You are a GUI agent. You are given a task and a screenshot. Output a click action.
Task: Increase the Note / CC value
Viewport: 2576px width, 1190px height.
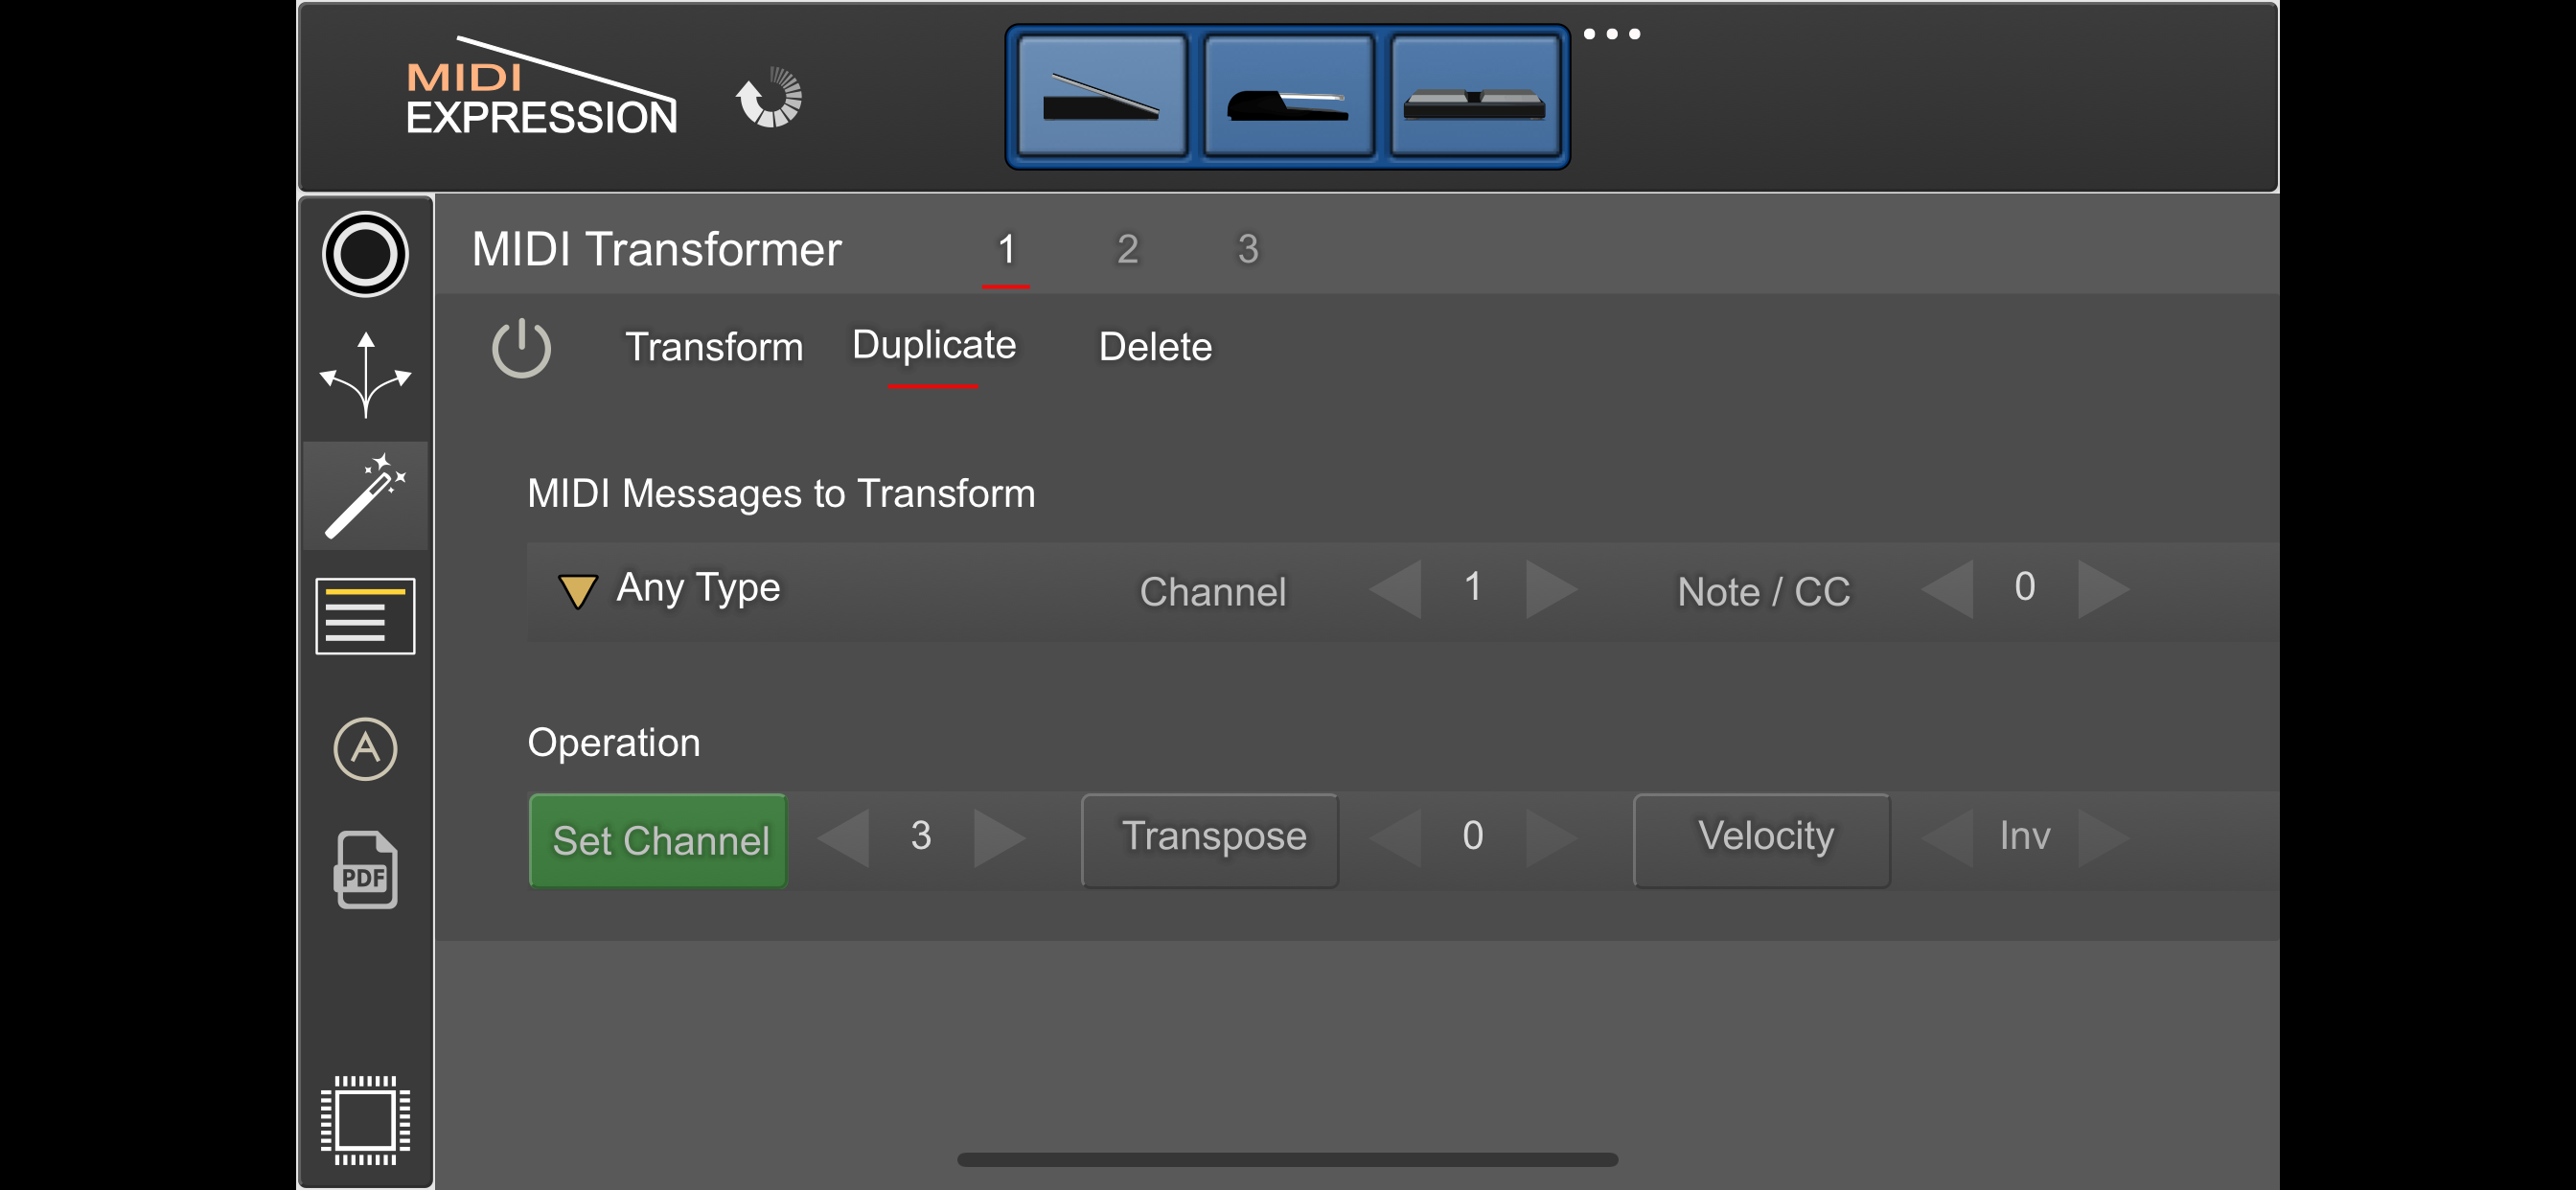pyautogui.click(x=2103, y=590)
